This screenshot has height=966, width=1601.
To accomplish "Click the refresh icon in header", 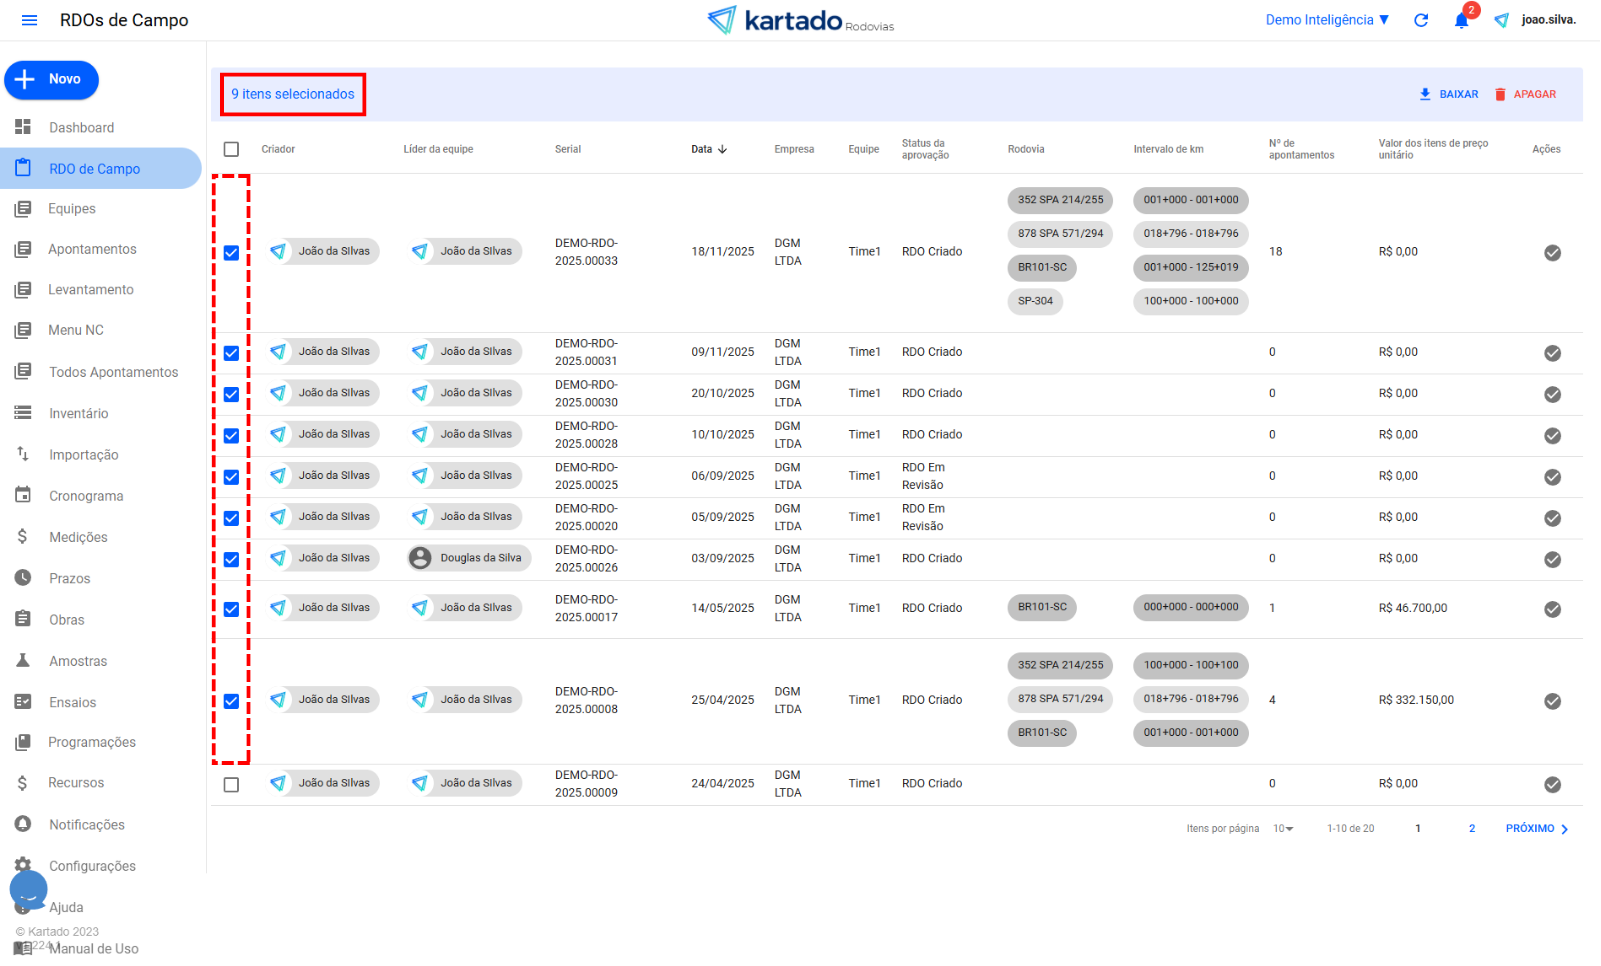I will tap(1421, 20).
